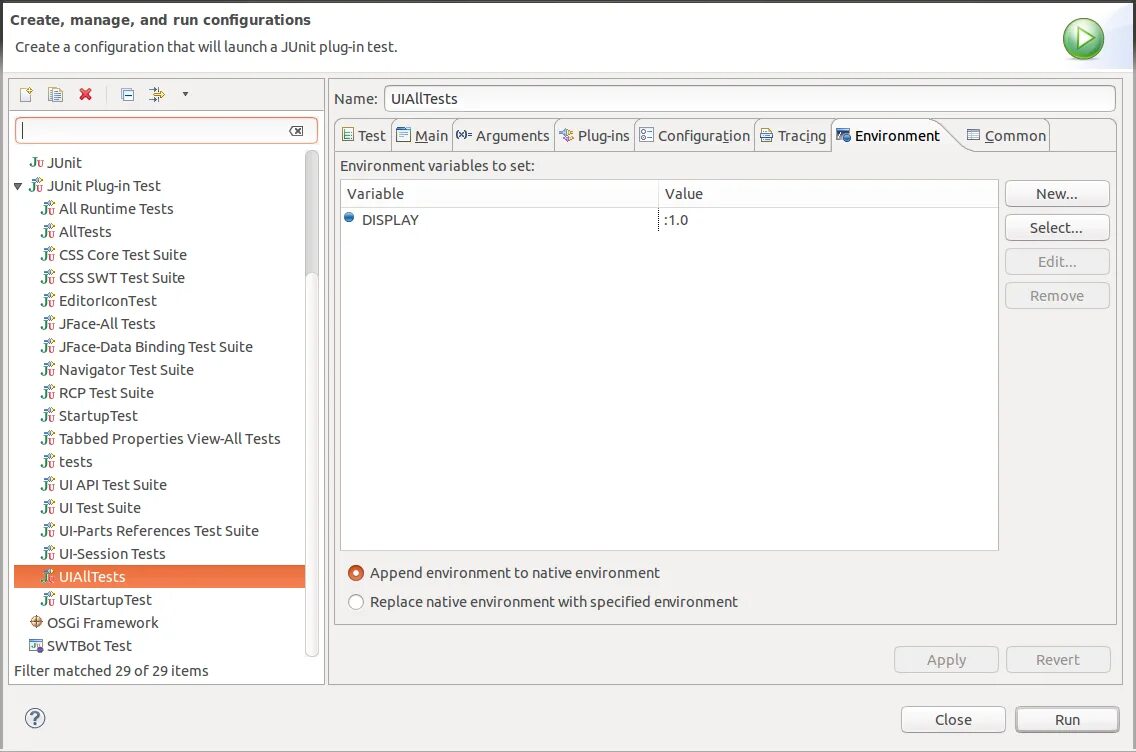The image size is (1136, 752).
Task: Click the Filter launch configurations icon
Action: tap(156, 94)
